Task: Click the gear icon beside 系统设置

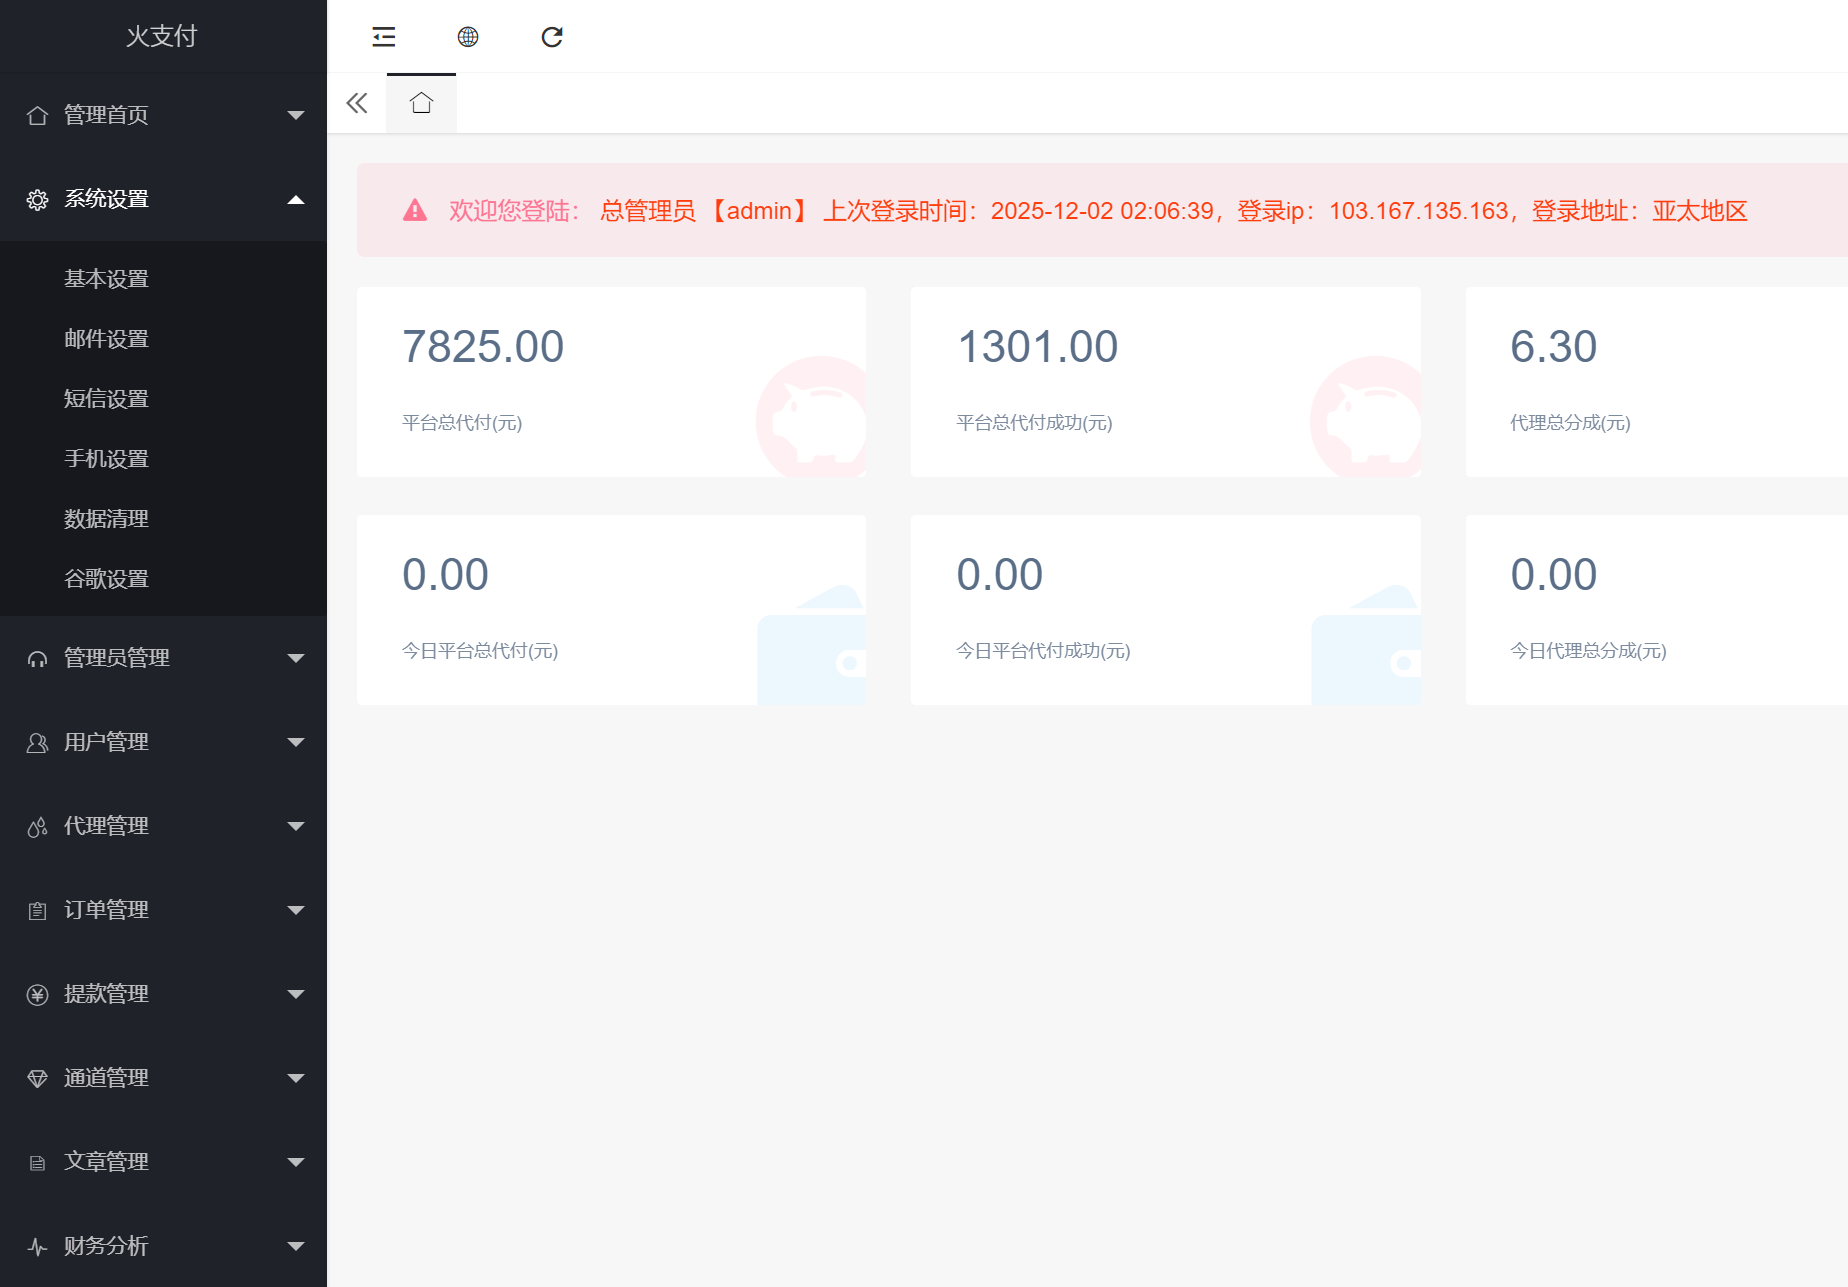Action: 37,200
